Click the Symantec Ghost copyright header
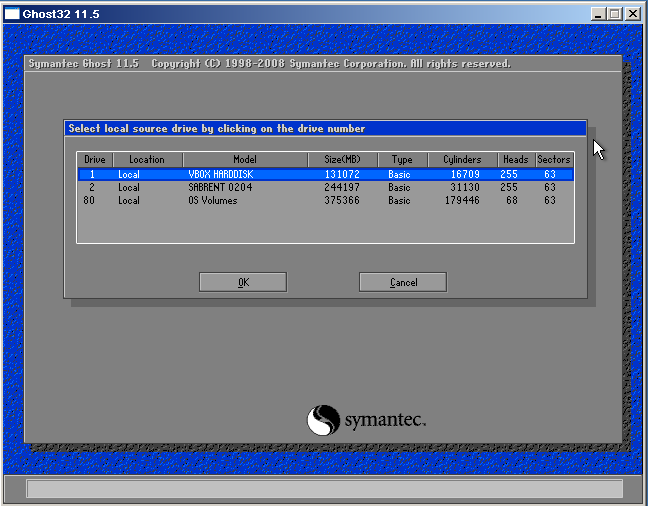 coord(269,64)
